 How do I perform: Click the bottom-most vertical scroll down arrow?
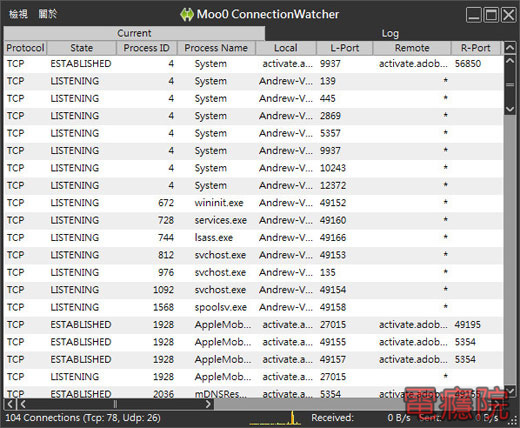[510, 391]
